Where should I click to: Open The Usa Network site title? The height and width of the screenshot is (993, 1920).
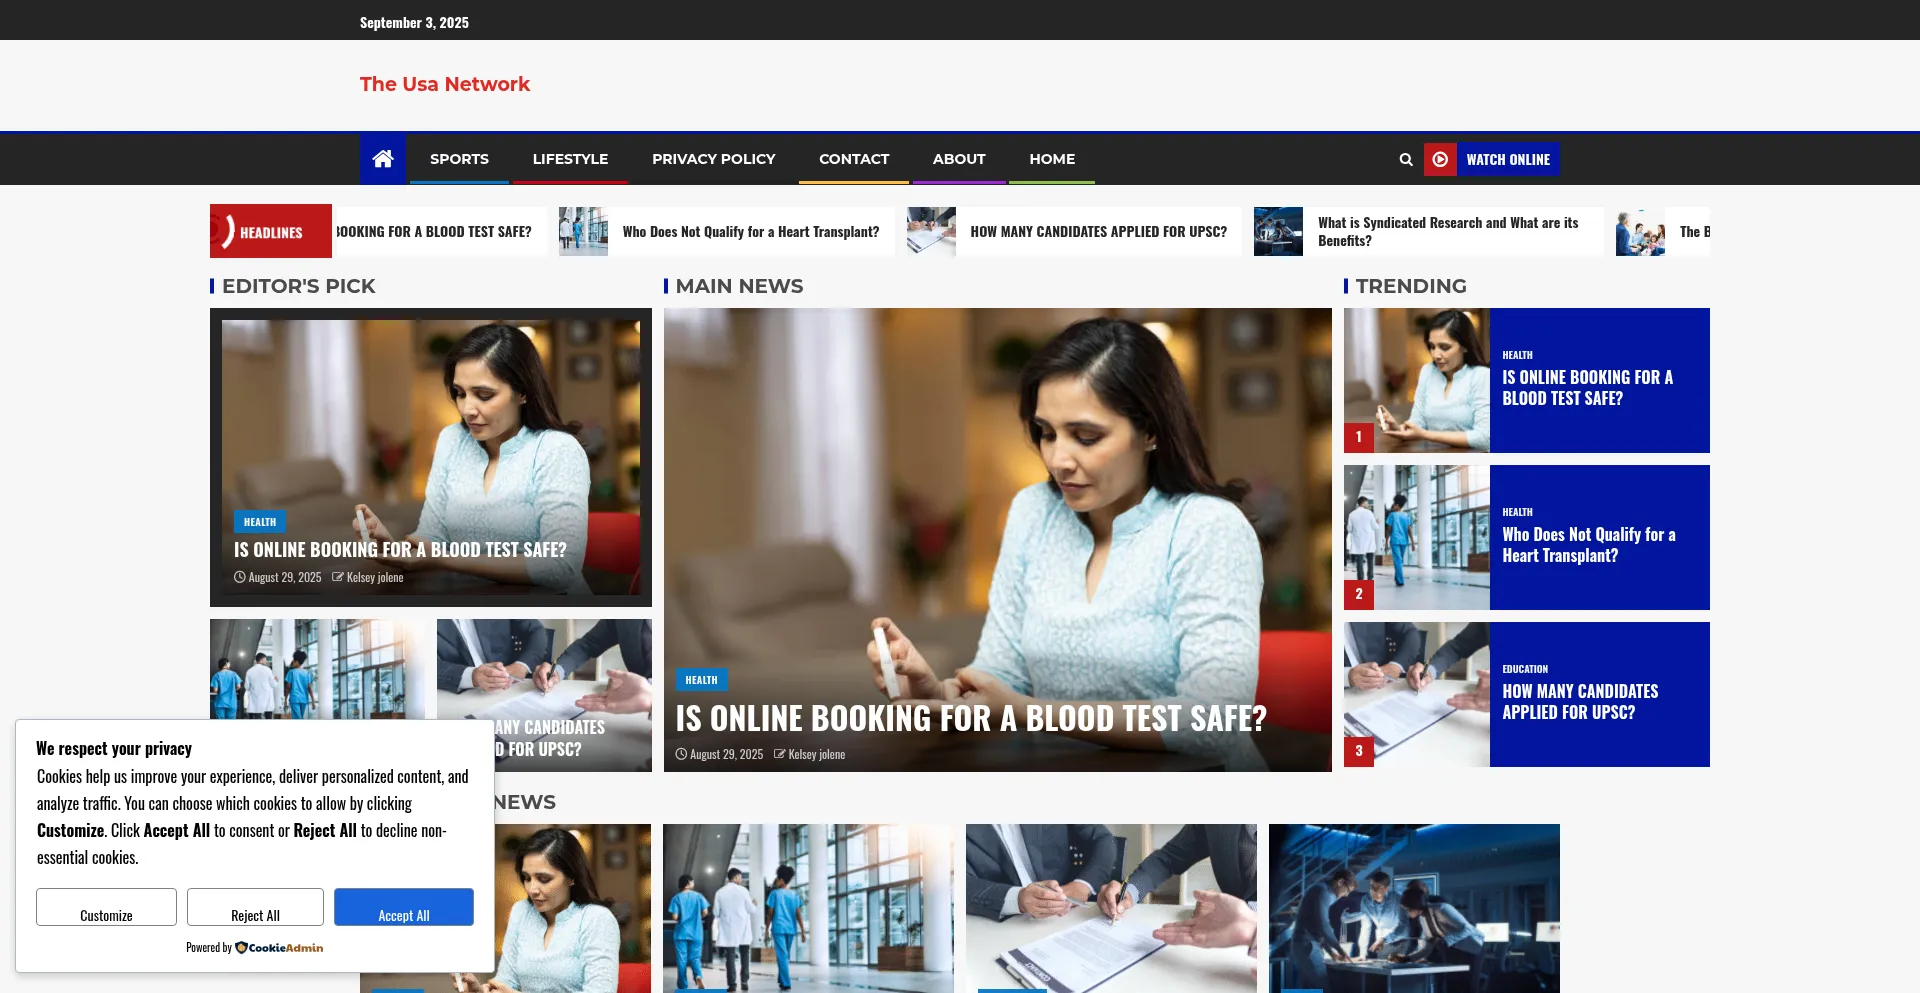pyautogui.click(x=445, y=84)
